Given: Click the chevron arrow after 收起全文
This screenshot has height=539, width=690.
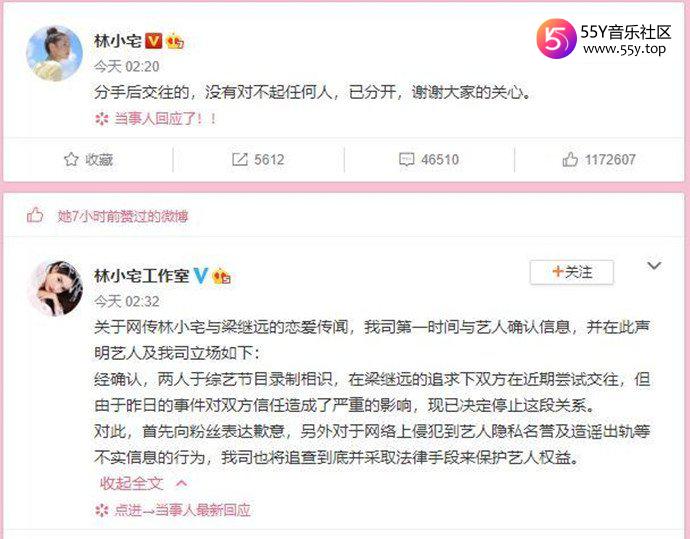Looking at the screenshot, I should (181, 484).
